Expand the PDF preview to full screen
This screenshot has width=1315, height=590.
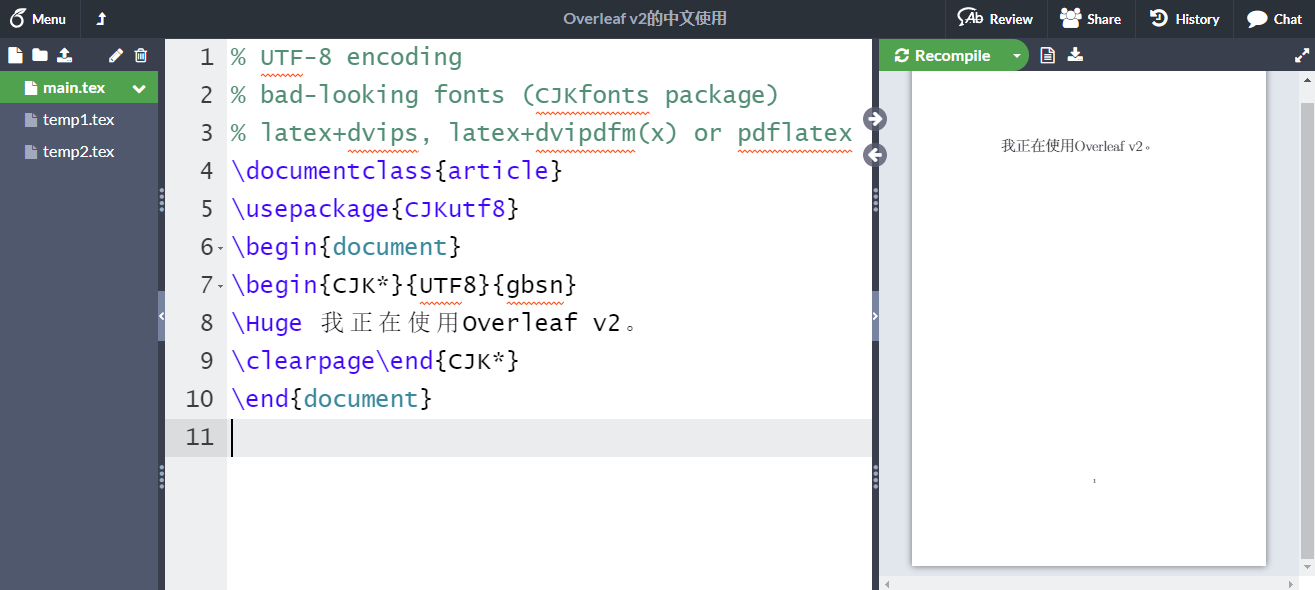[1302, 55]
